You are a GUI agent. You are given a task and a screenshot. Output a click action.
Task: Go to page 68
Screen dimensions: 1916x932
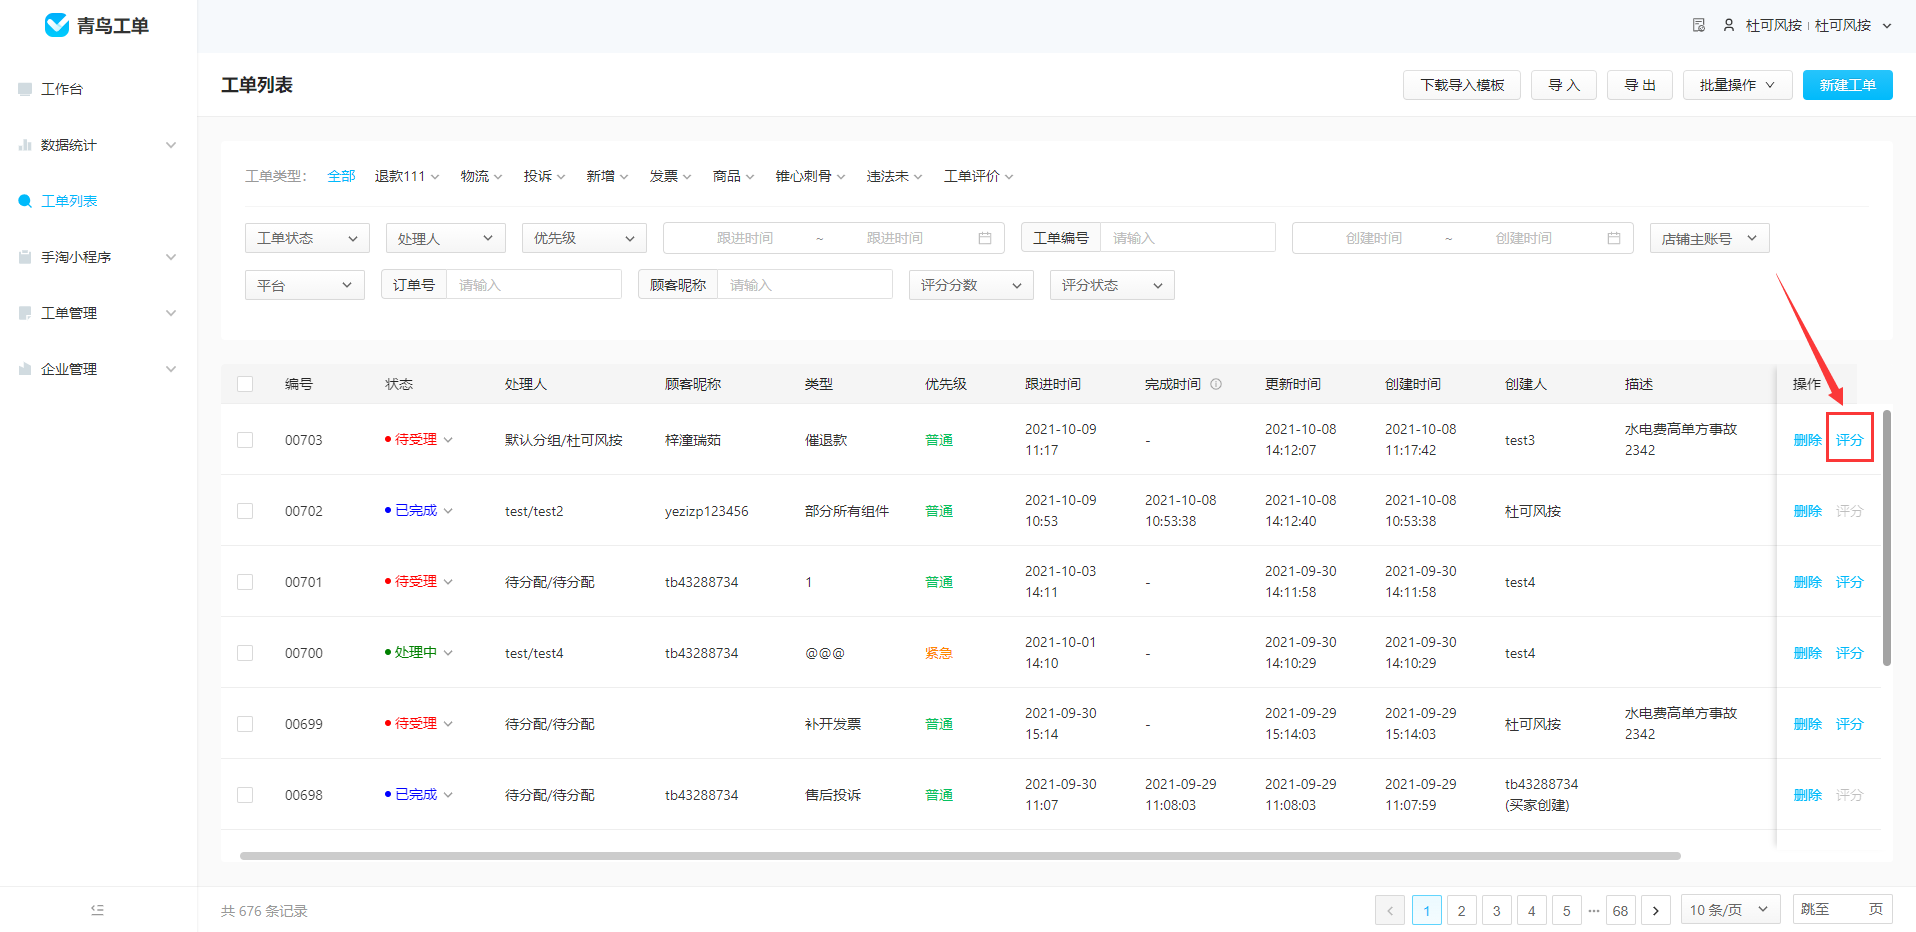1620,910
